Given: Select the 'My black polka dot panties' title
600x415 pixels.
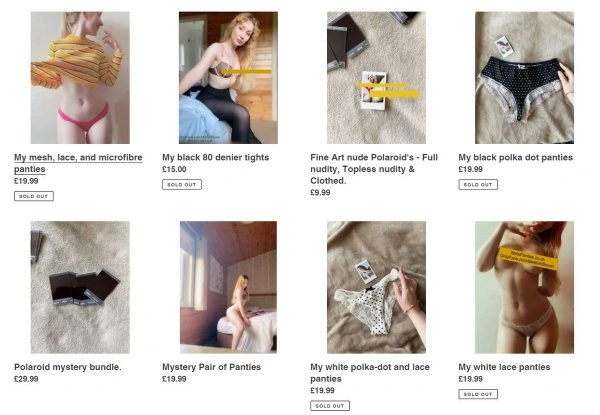Looking at the screenshot, I should coord(516,157).
